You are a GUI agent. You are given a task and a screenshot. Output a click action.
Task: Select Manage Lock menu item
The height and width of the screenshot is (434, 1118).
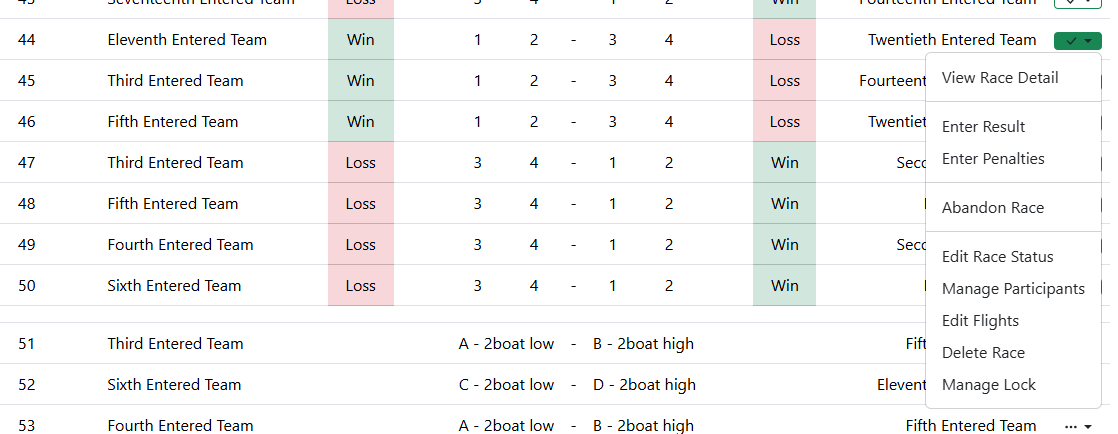click(x=989, y=385)
